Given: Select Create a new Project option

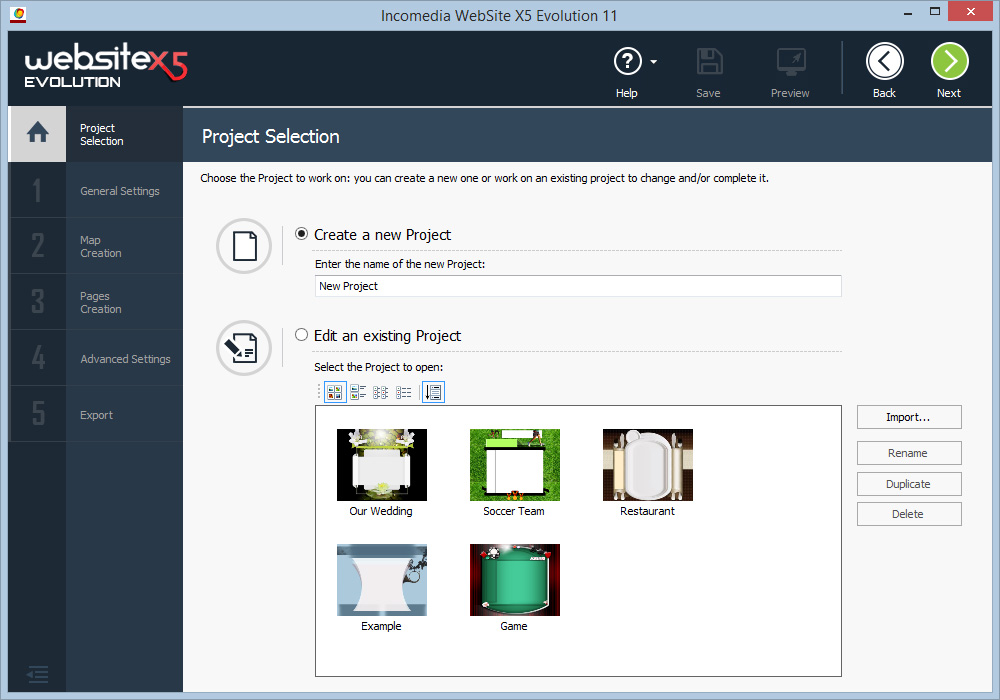Looking at the screenshot, I should (301, 233).
